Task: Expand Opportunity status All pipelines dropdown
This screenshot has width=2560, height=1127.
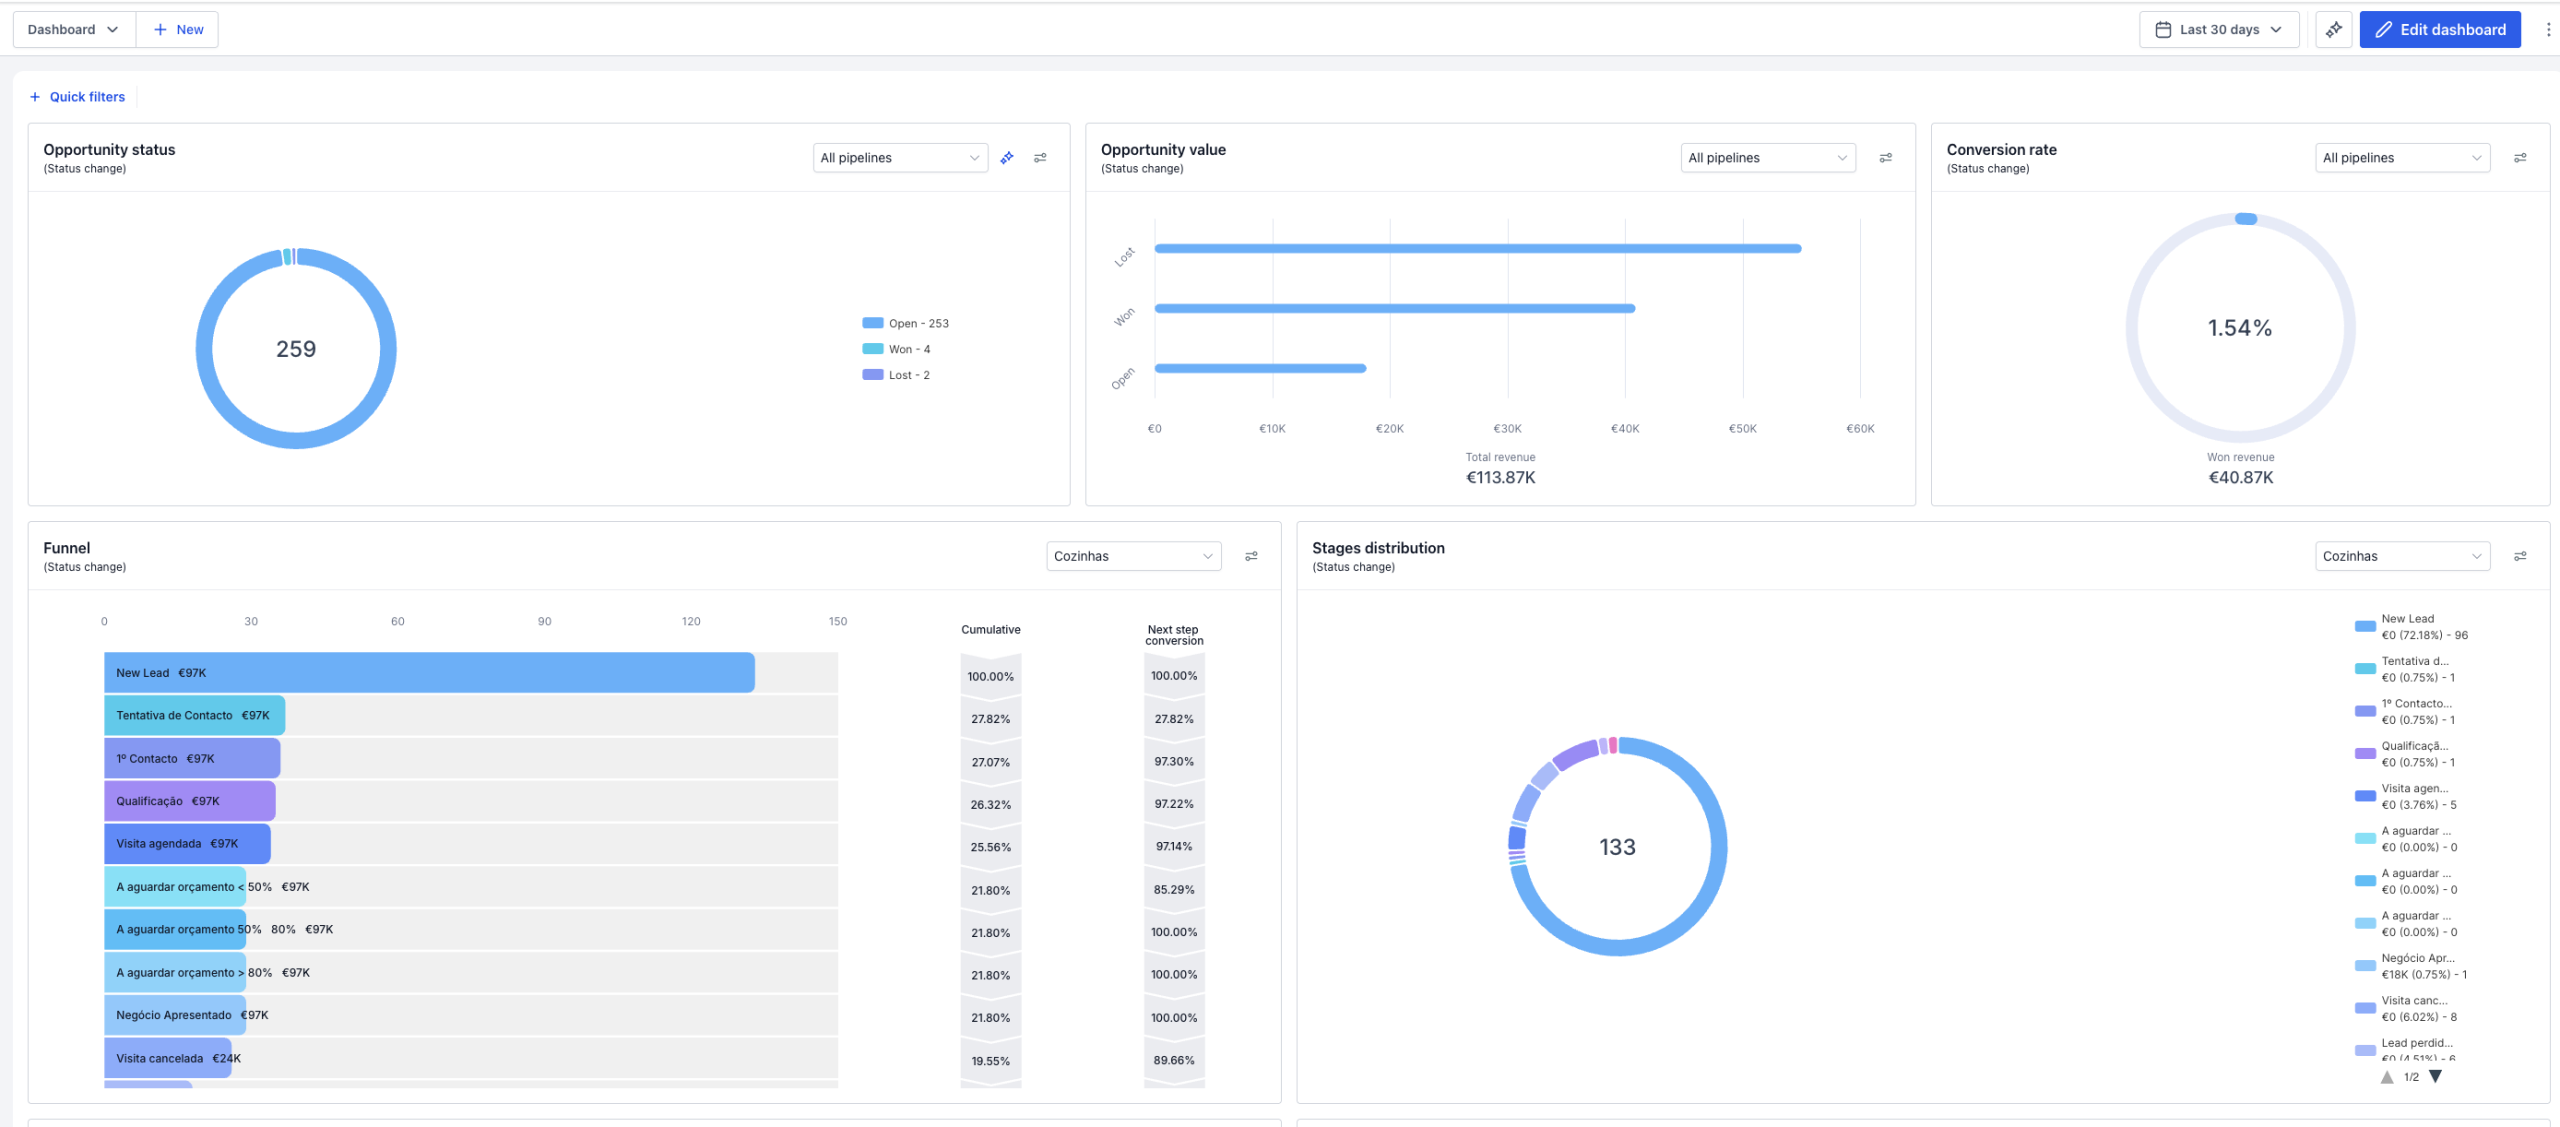Action: coord(900,158)
